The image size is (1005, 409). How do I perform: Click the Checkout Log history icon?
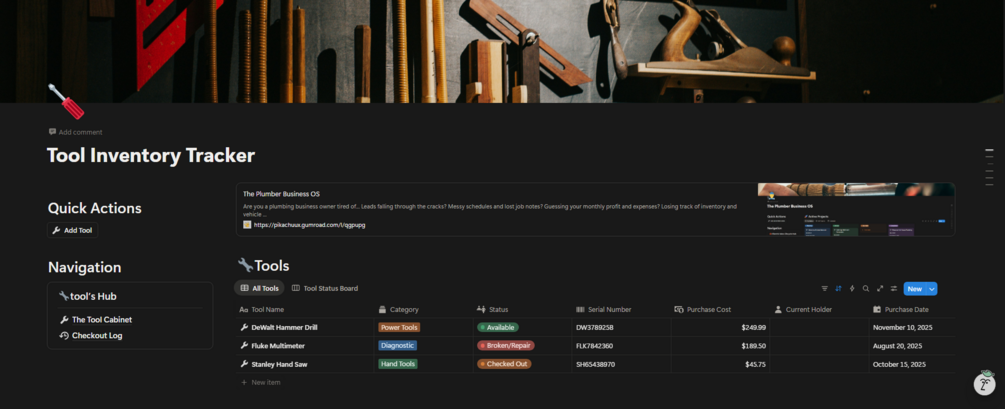pyautogui.click(x=63, y=336)
